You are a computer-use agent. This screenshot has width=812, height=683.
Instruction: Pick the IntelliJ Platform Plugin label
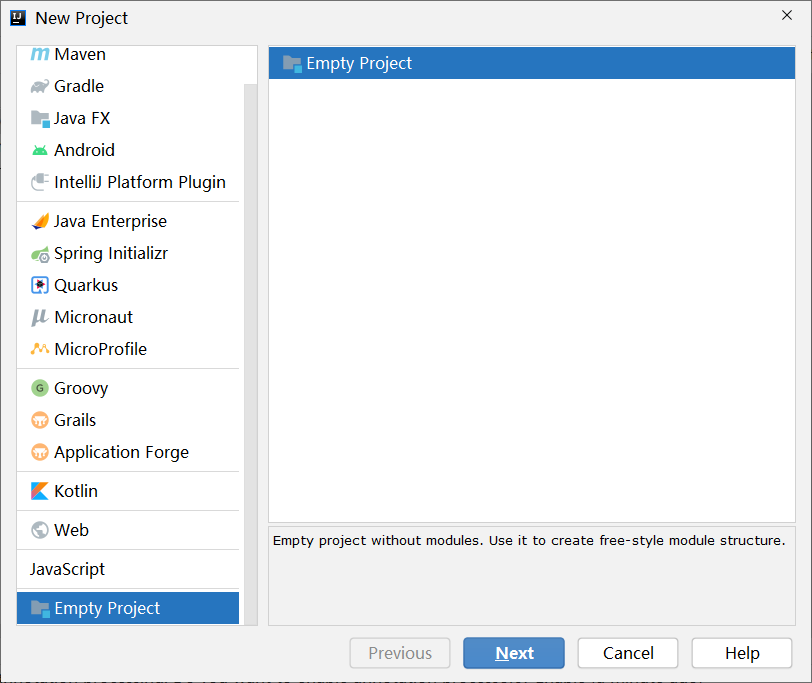140,182
